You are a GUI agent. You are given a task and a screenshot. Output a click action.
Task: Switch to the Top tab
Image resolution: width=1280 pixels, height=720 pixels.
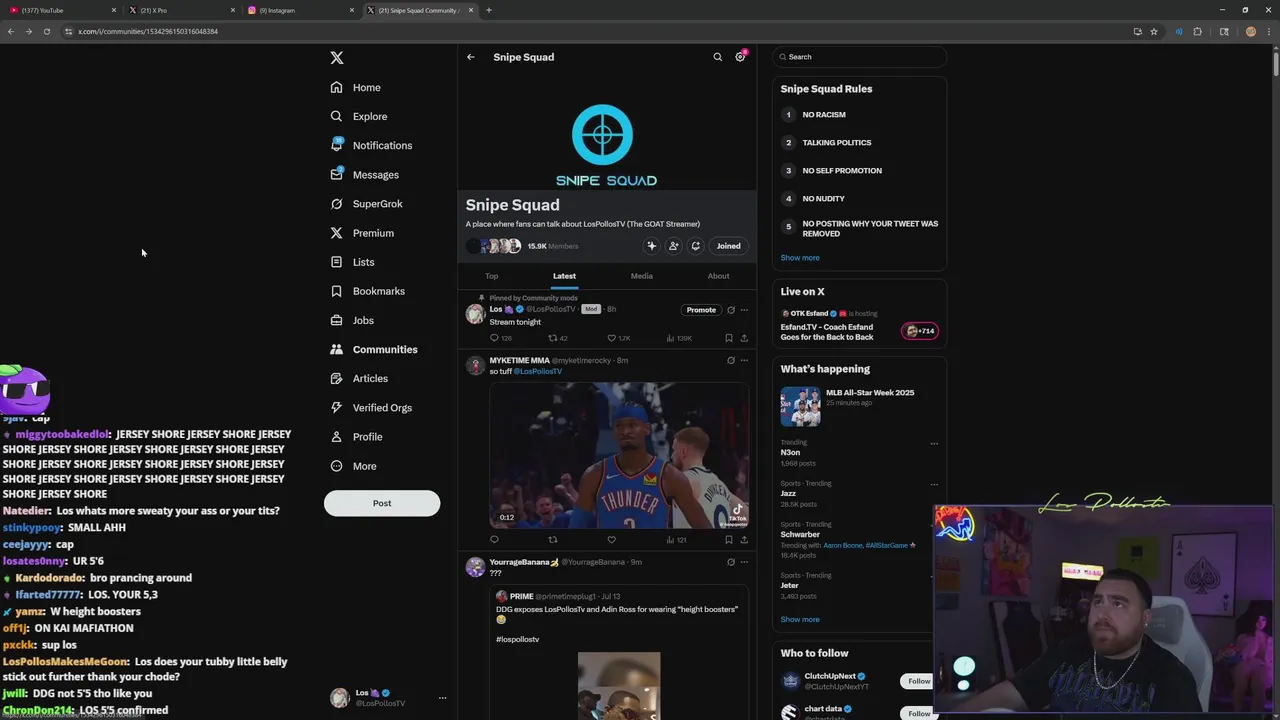492,276
